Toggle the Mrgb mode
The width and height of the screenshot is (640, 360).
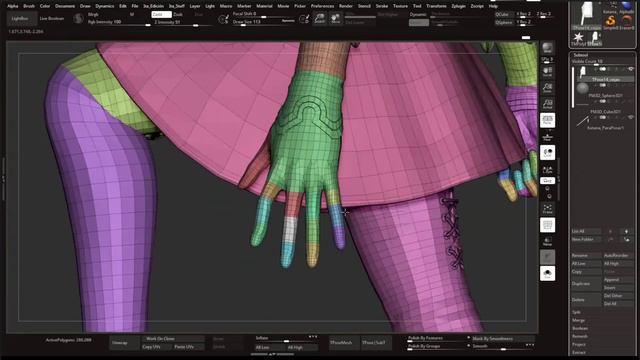pos(93,14)
